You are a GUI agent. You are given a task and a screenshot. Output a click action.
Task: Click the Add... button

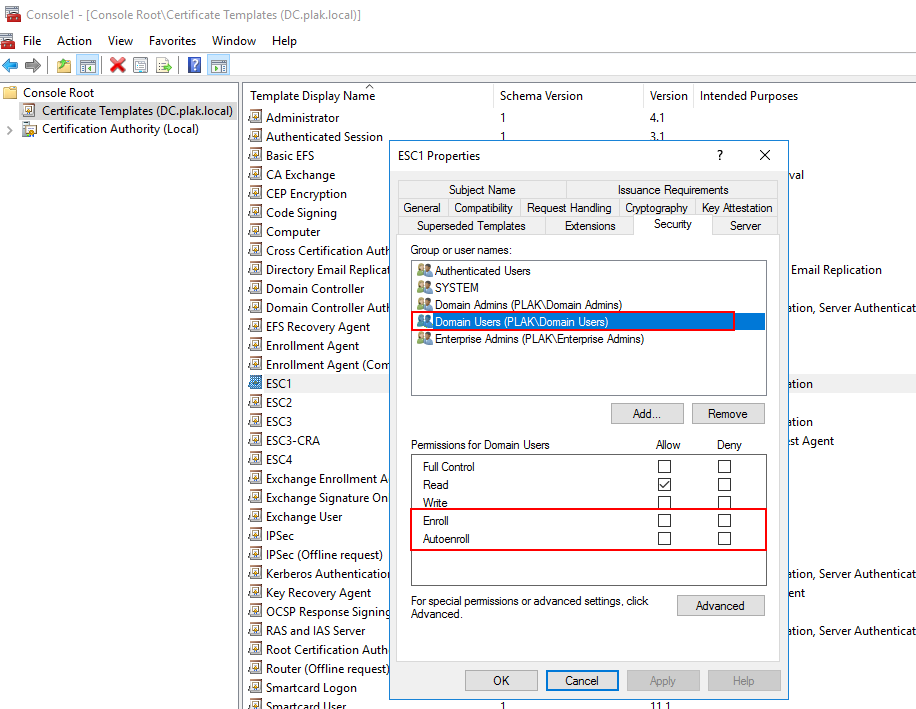647,414
